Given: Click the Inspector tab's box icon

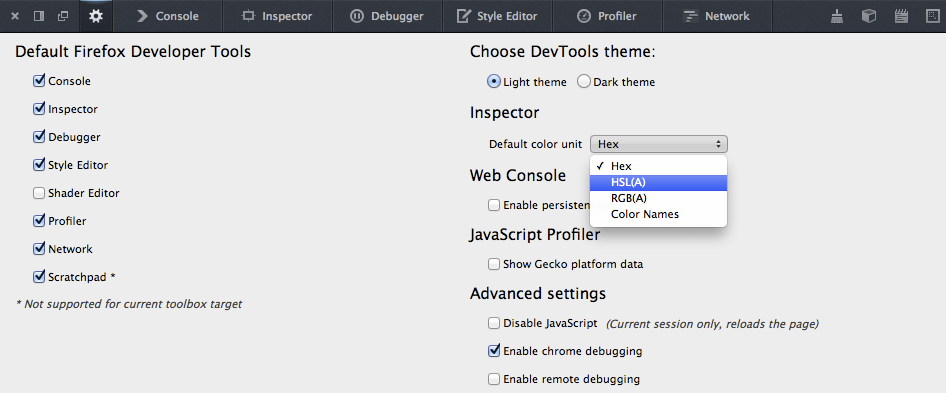Looking at the screenshot, I should [x=248, y=16].
